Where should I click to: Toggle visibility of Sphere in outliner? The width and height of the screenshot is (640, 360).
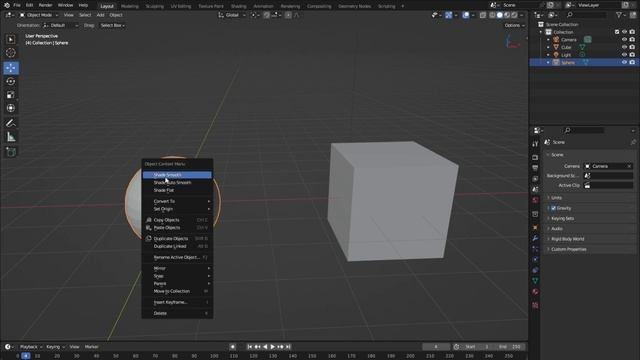point(624,62)
